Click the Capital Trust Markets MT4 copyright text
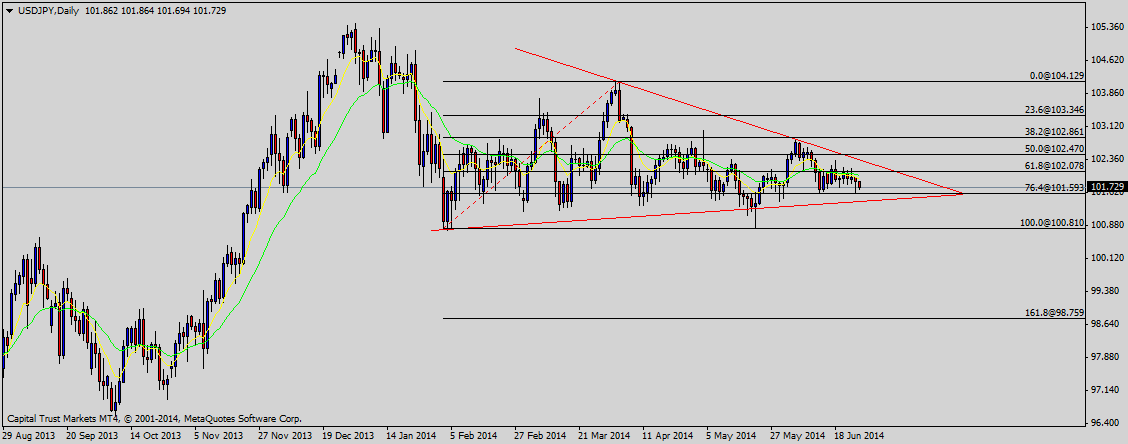The image size is (1128, 444). pyautogui.click(x=154, y=419)
